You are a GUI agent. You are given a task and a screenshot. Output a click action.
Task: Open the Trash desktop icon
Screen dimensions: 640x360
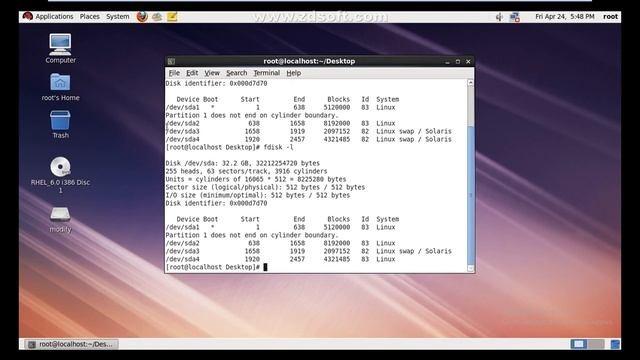(x=60, y=124)
